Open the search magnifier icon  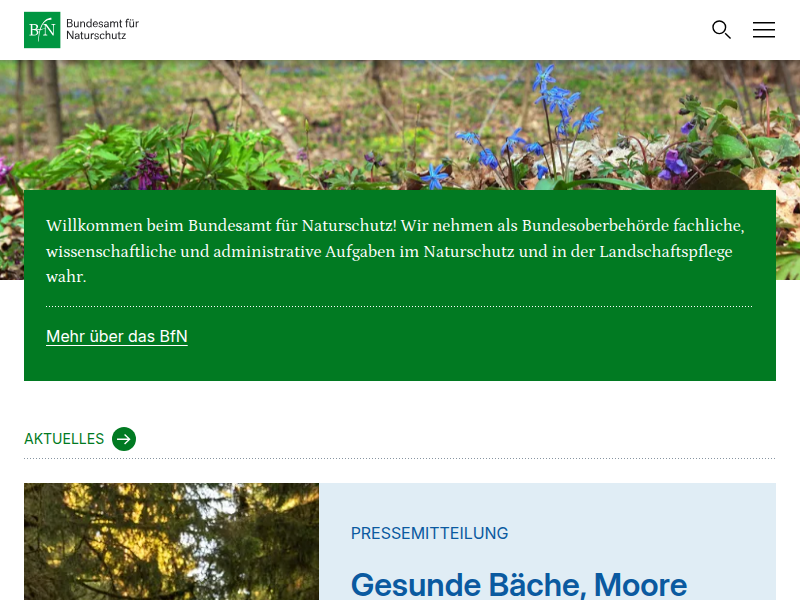pyautogui.click(x=721, y=30)
